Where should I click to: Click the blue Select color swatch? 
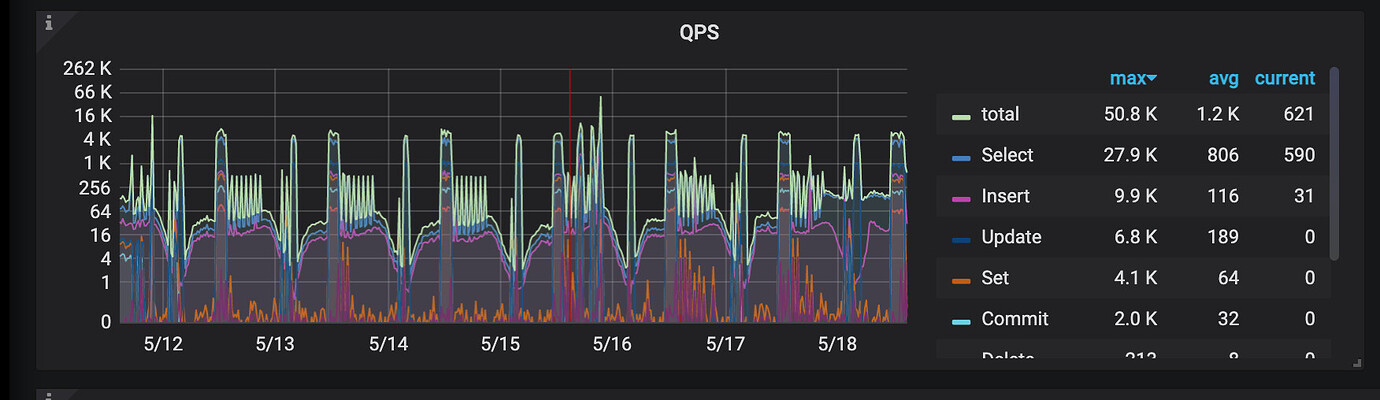click(x=961, y=156)
